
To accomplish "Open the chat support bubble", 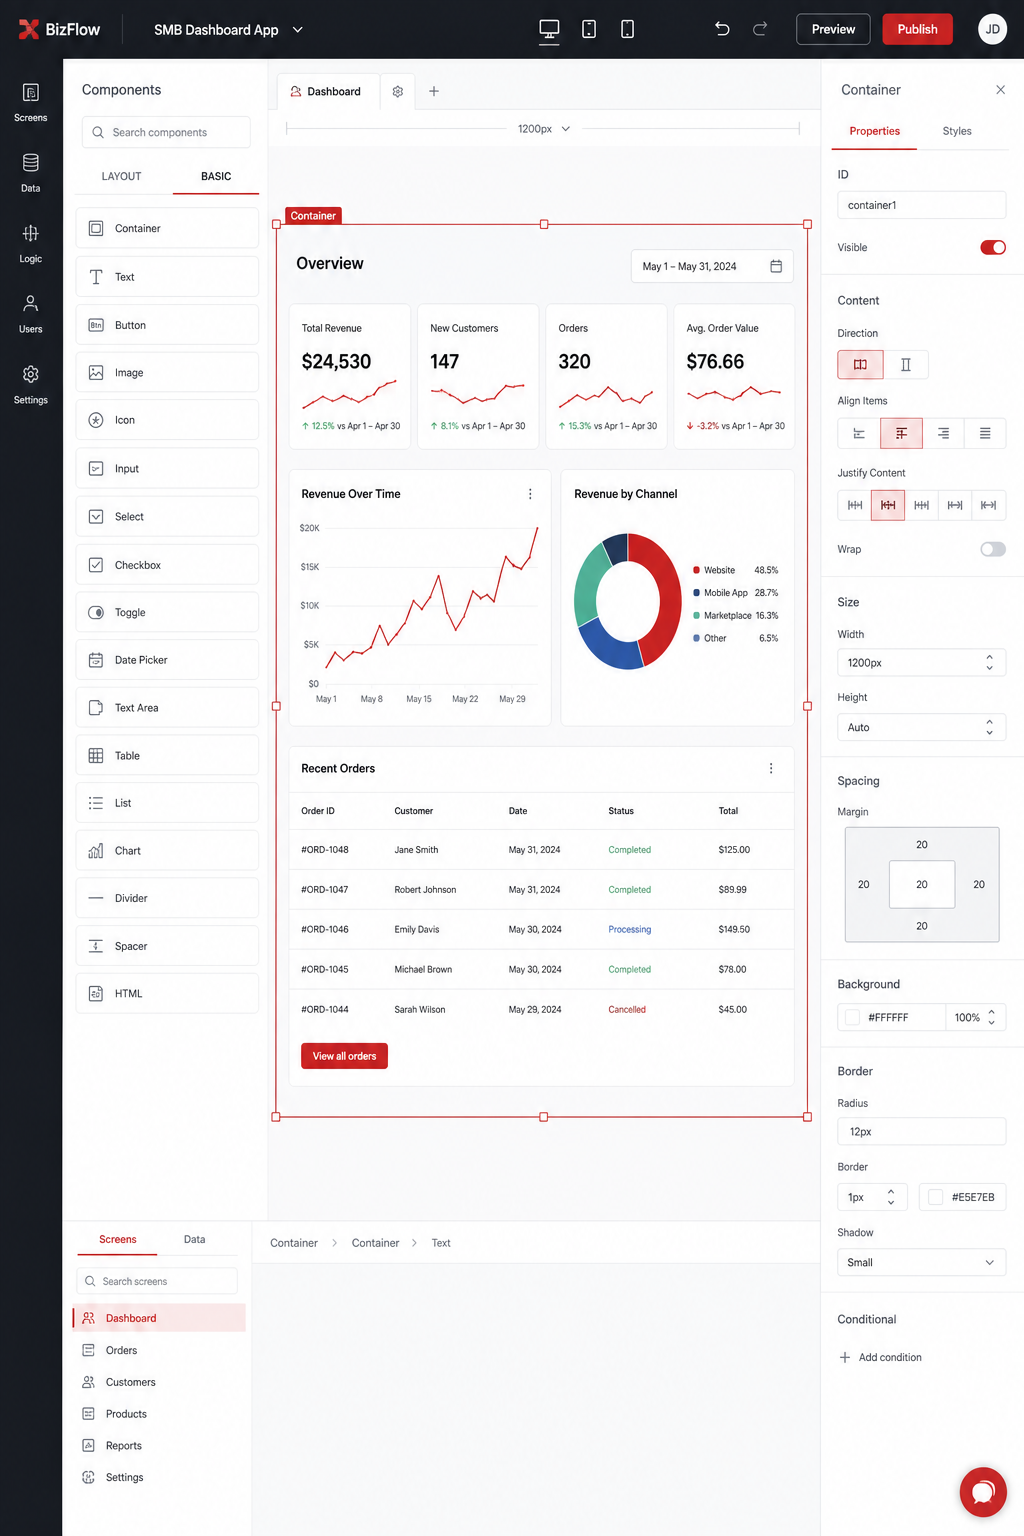I will [983, 1492].
